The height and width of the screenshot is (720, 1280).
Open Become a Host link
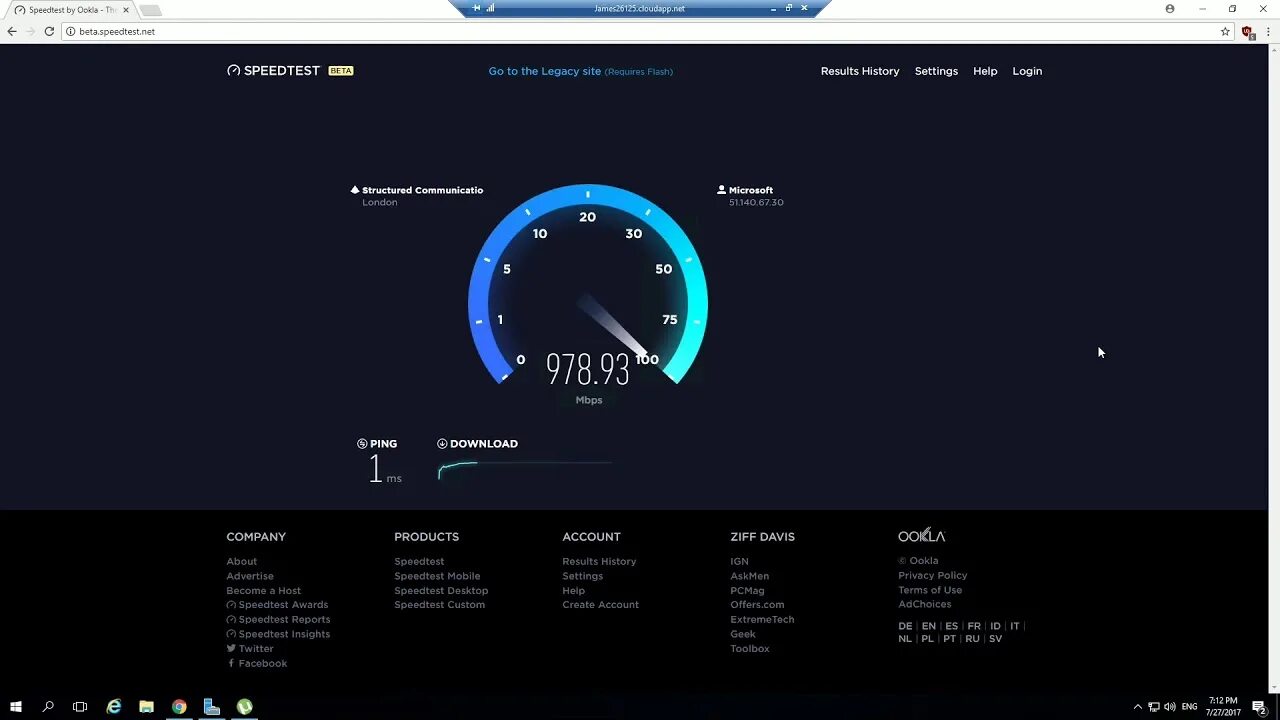click(263, 590)
